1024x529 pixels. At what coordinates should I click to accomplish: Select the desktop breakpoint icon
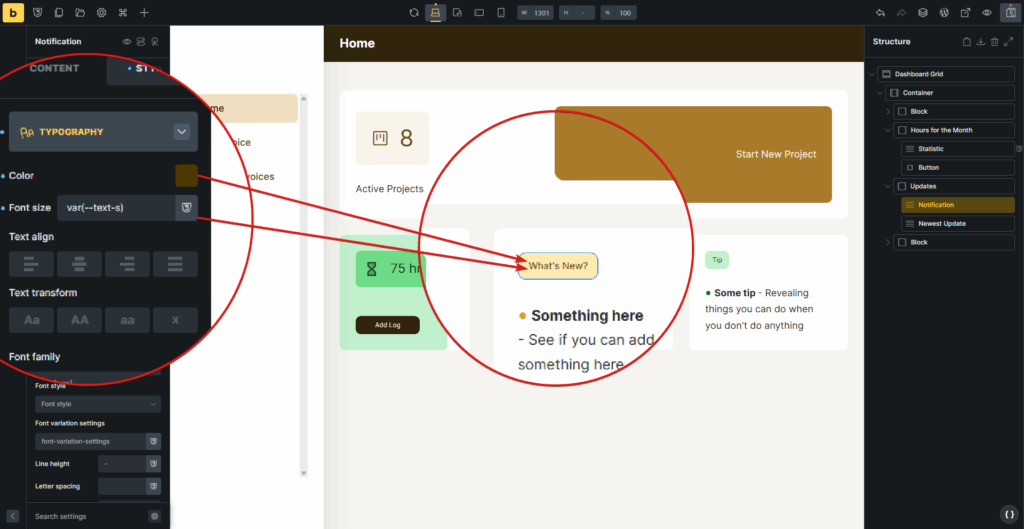(x=436, y=12)
